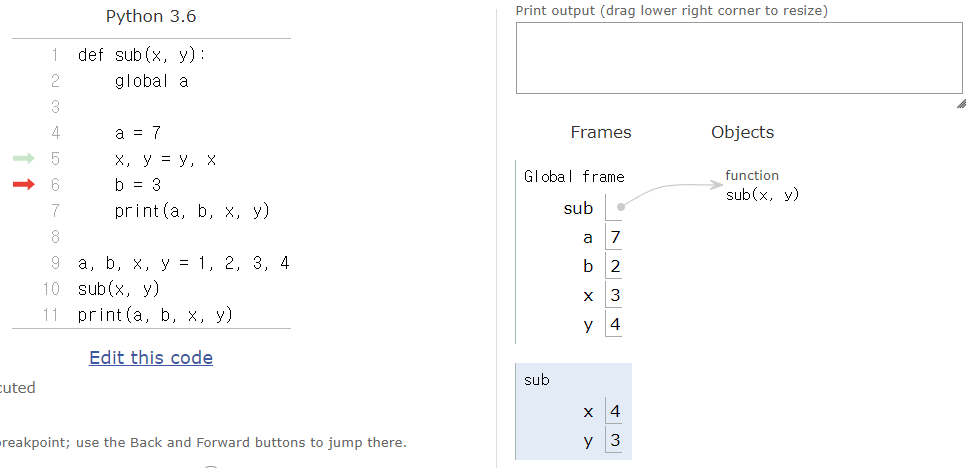The image size is (969, 468).
Task: Click the print output resize corner grip
Action: pyautogui.click(x=960, y=103)
